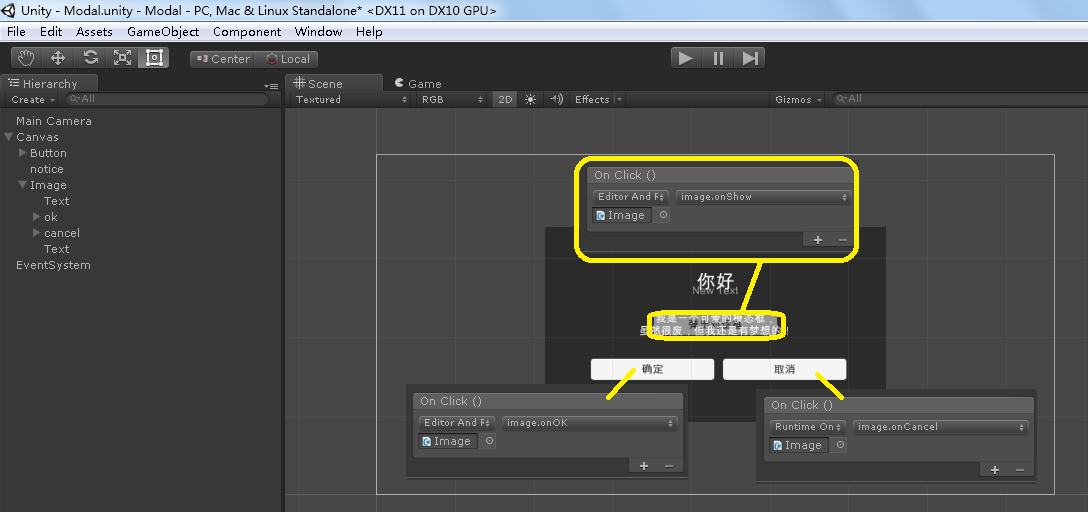1088x512 pixels.
Task: Select the Text item just above EventSystem
Action: click(x=56, y=249)
